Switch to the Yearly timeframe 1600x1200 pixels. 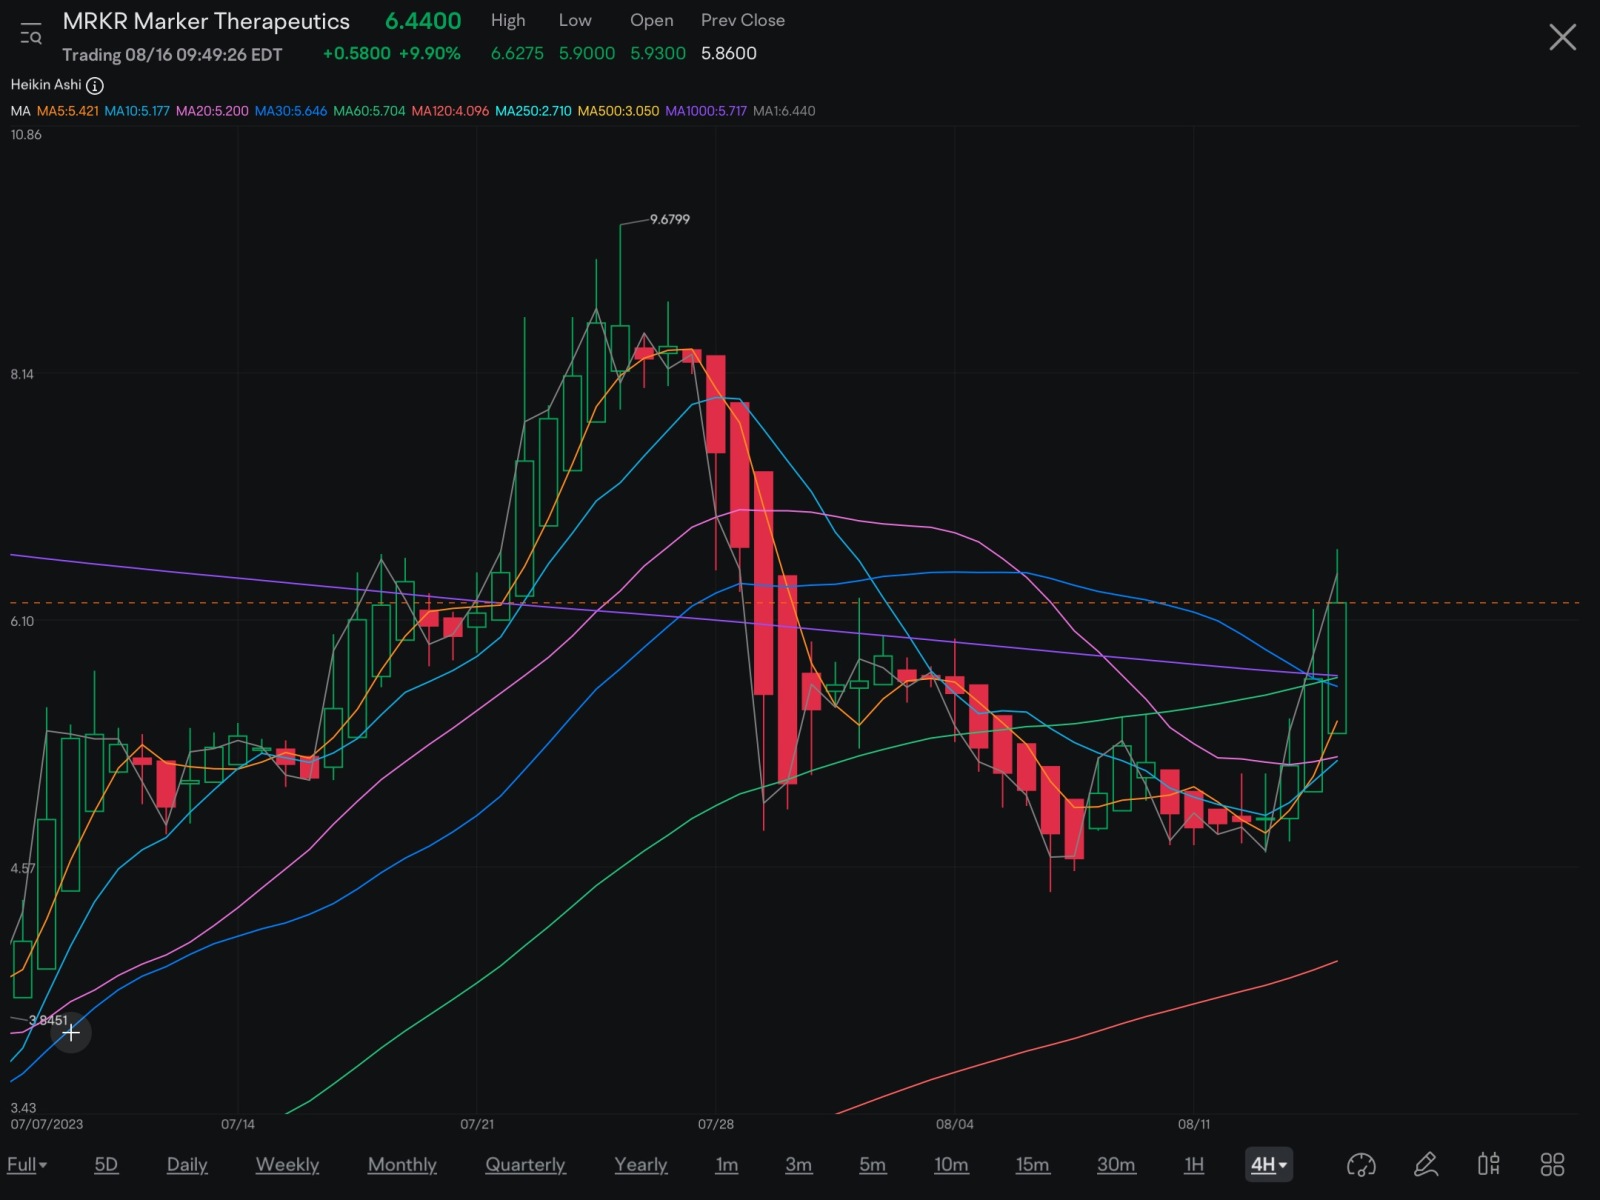pyautogui.click(x=641, y=1164)
